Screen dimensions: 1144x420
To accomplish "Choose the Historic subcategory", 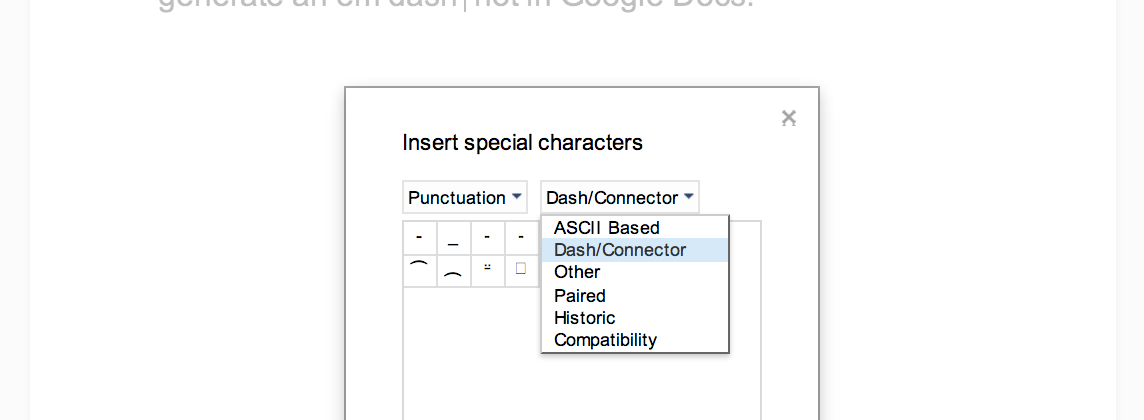I will (585, 317).
